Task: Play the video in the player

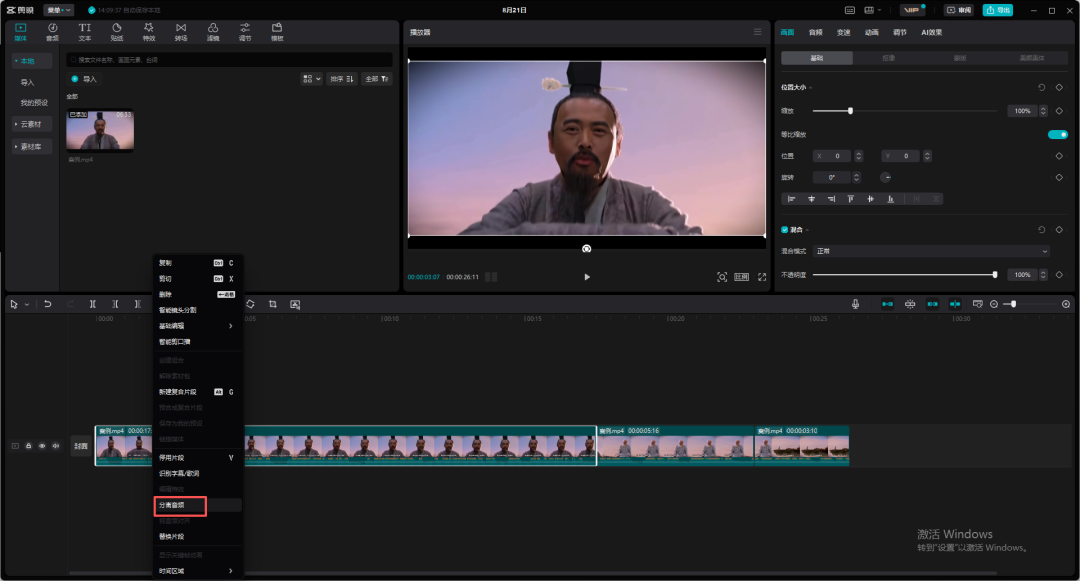Action: [x=587, y=277]
